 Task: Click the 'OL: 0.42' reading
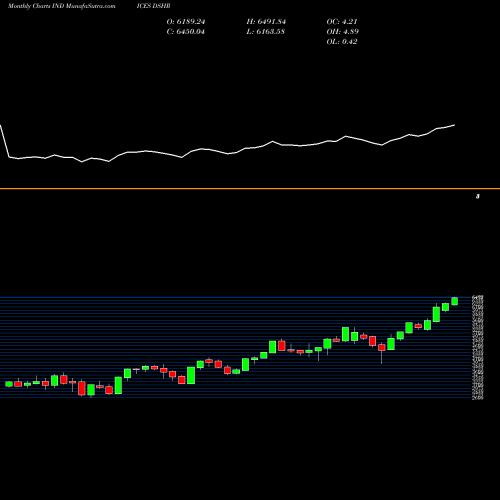342,42
